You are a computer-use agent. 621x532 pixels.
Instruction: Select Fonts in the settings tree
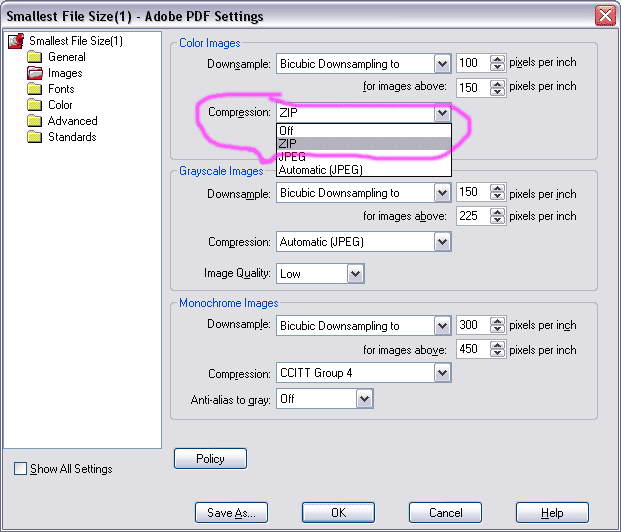coord(61,89)
